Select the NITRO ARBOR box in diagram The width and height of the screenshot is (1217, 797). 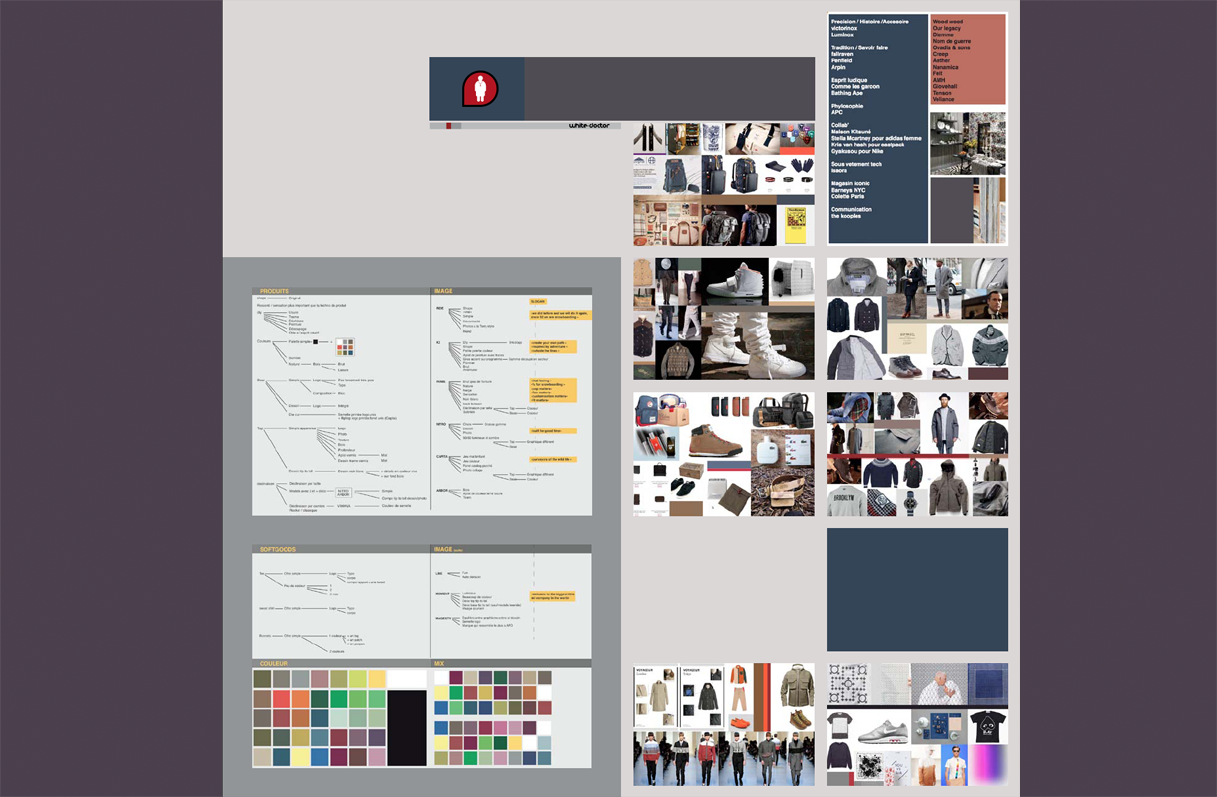point(344,493)
